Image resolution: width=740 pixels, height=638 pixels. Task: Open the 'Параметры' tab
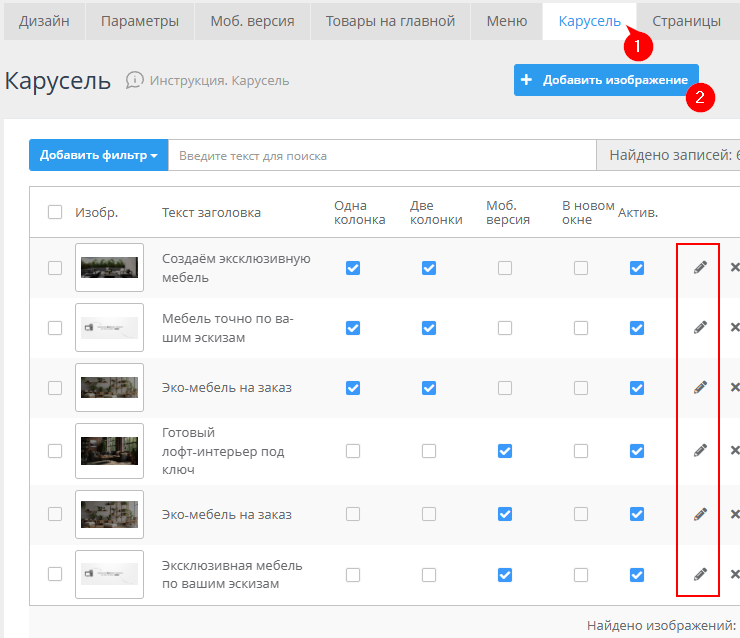pos(140,21)
